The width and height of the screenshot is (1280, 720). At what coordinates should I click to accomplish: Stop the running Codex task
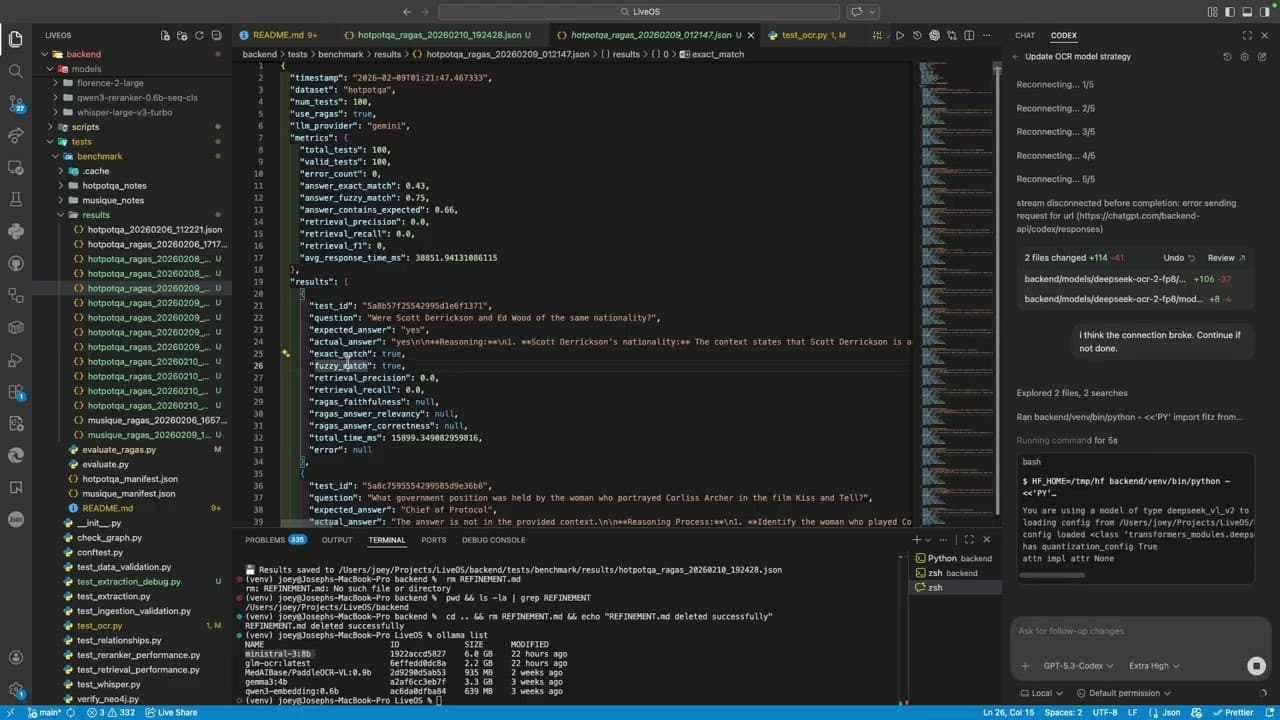1256,666
